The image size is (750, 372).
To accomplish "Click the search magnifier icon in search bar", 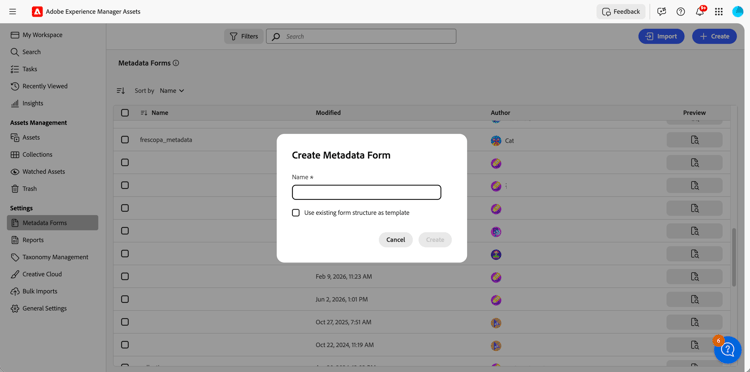I will point(276,36).
